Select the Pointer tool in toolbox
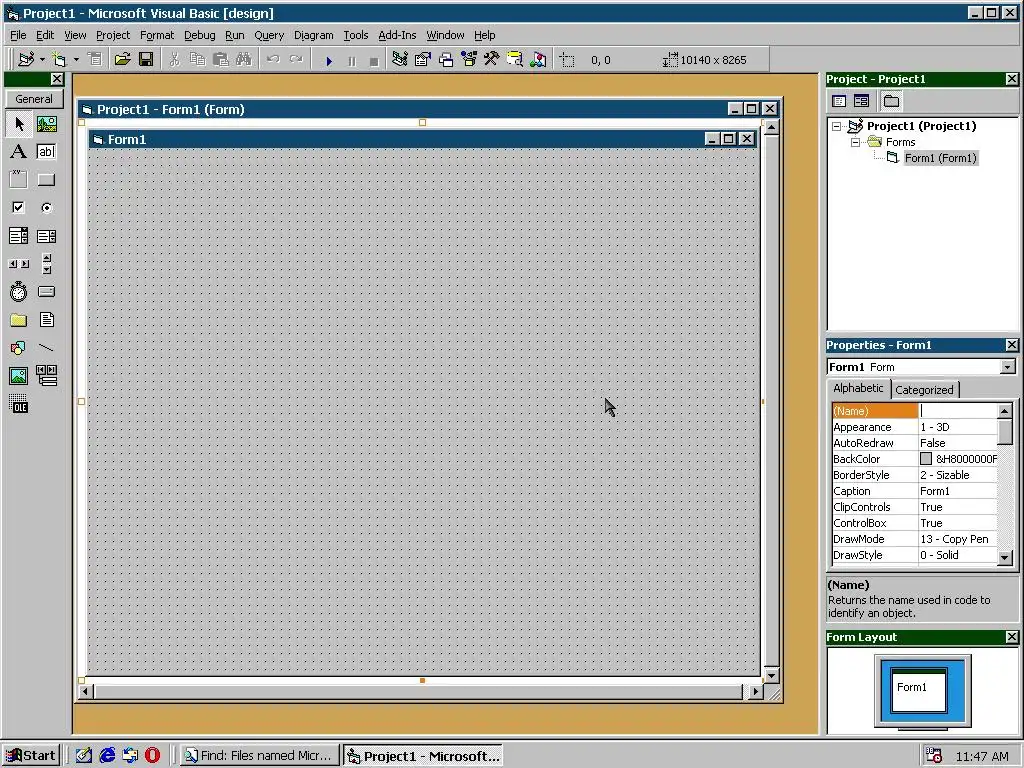 click(x=18, y=123)
